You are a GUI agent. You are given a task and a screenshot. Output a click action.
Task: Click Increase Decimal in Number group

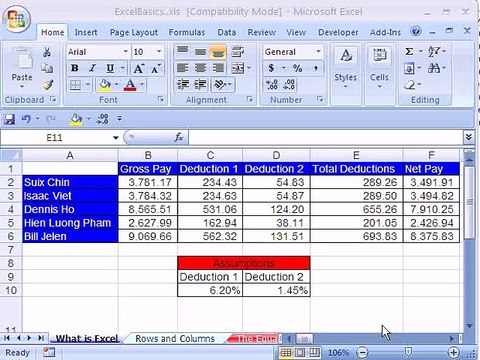click(272, 84)
